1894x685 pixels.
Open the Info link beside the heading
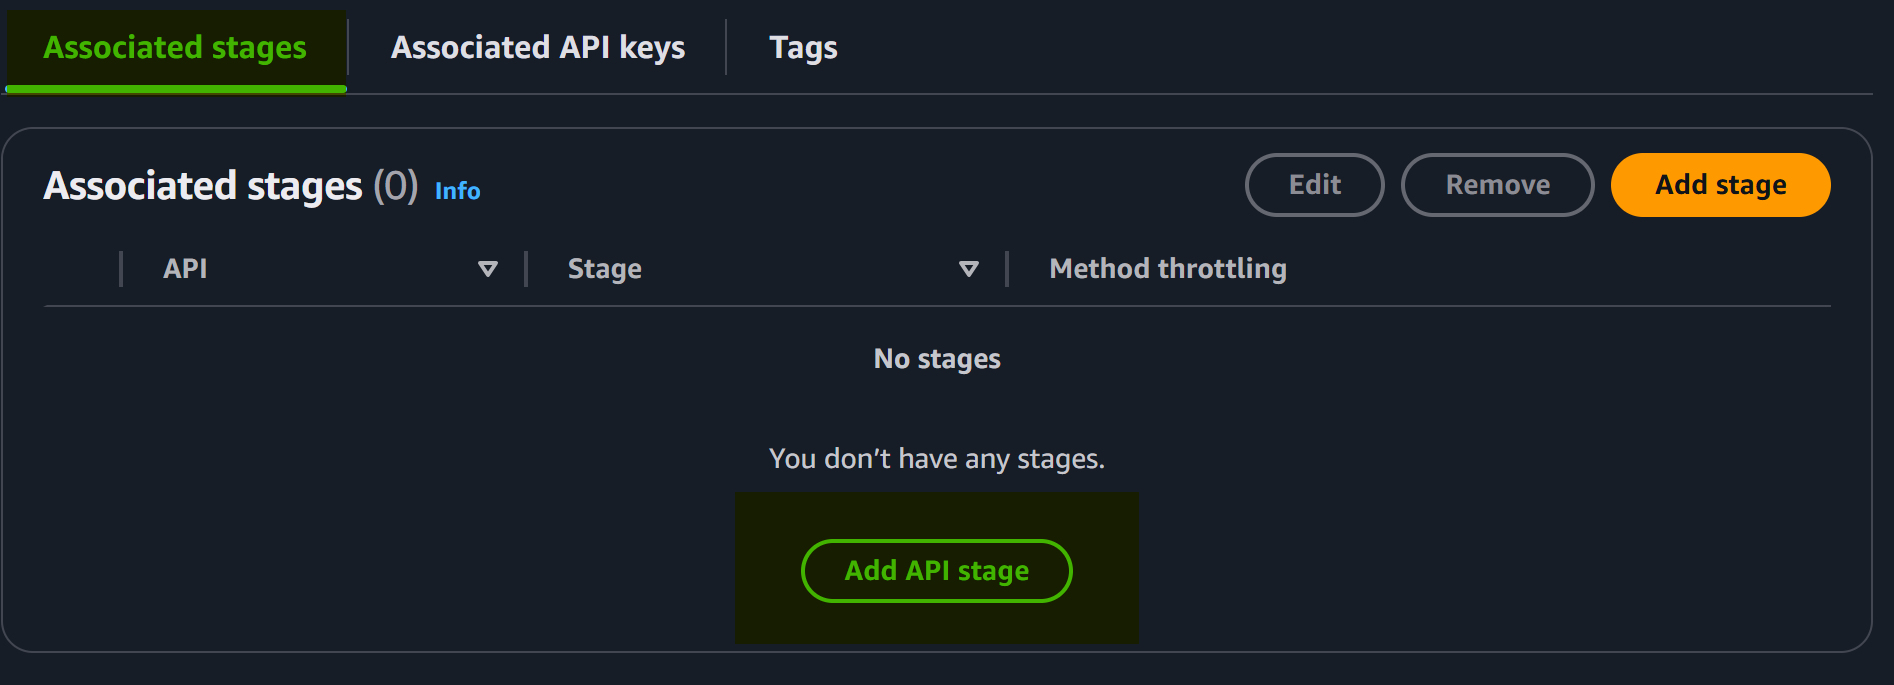(x=457, y=191)
